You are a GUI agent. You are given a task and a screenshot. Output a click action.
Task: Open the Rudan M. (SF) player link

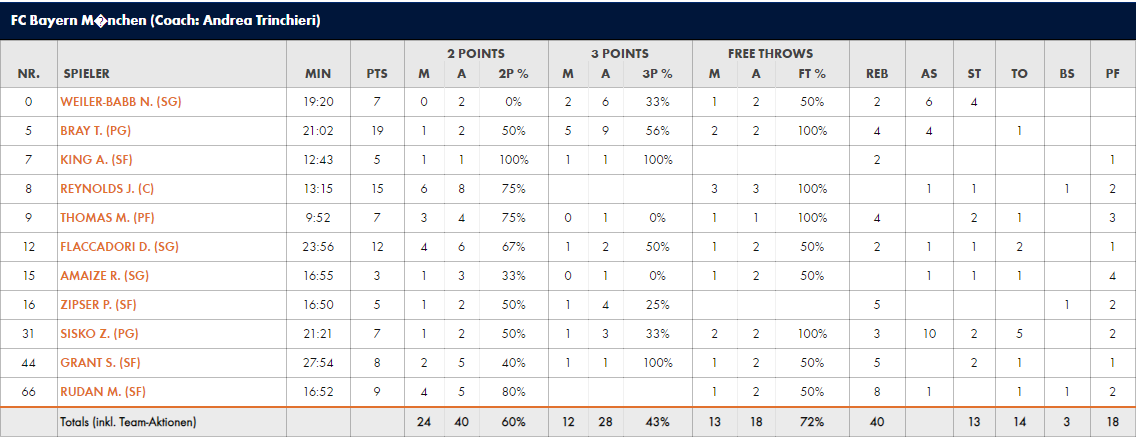(x=102, y=391)
